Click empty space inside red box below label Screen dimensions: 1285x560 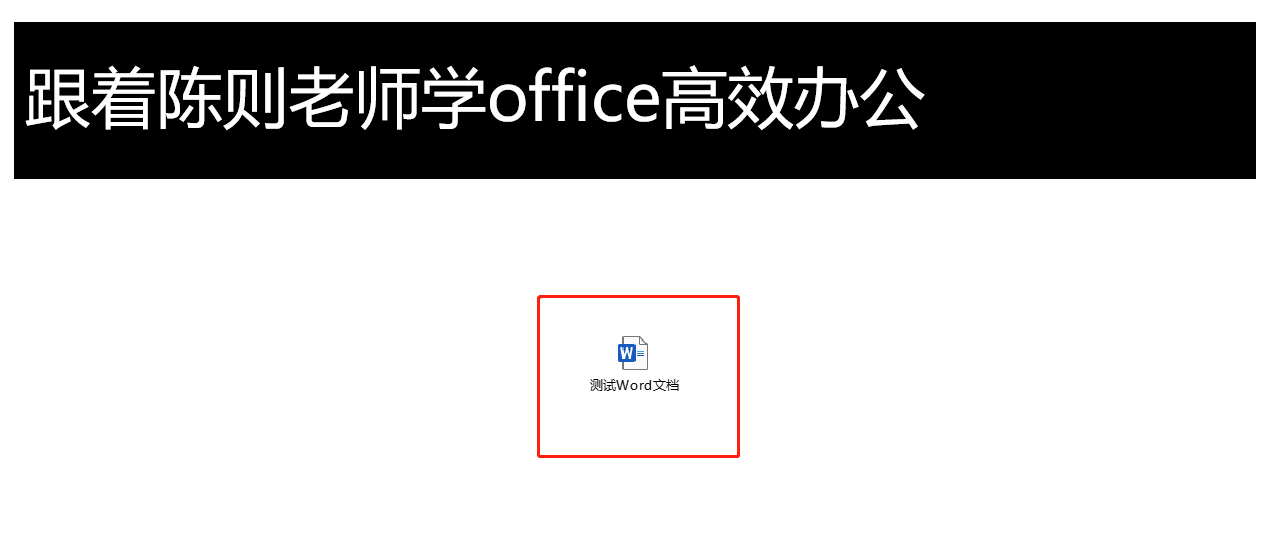(638, 425)
